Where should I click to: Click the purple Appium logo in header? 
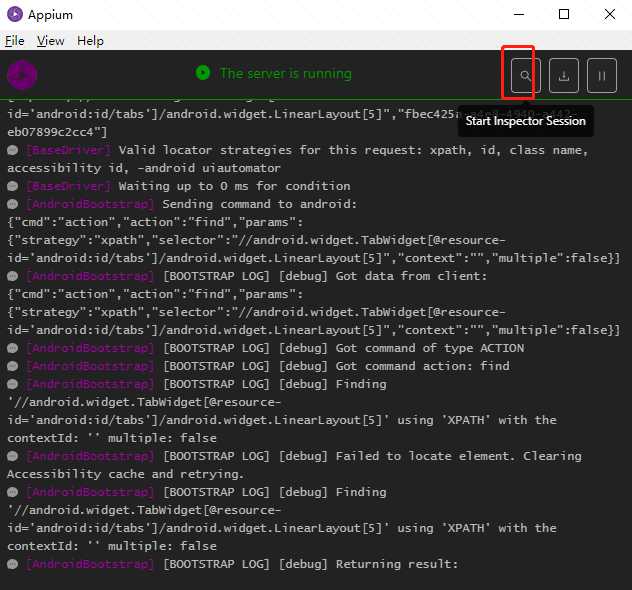(x=22, y=75)
